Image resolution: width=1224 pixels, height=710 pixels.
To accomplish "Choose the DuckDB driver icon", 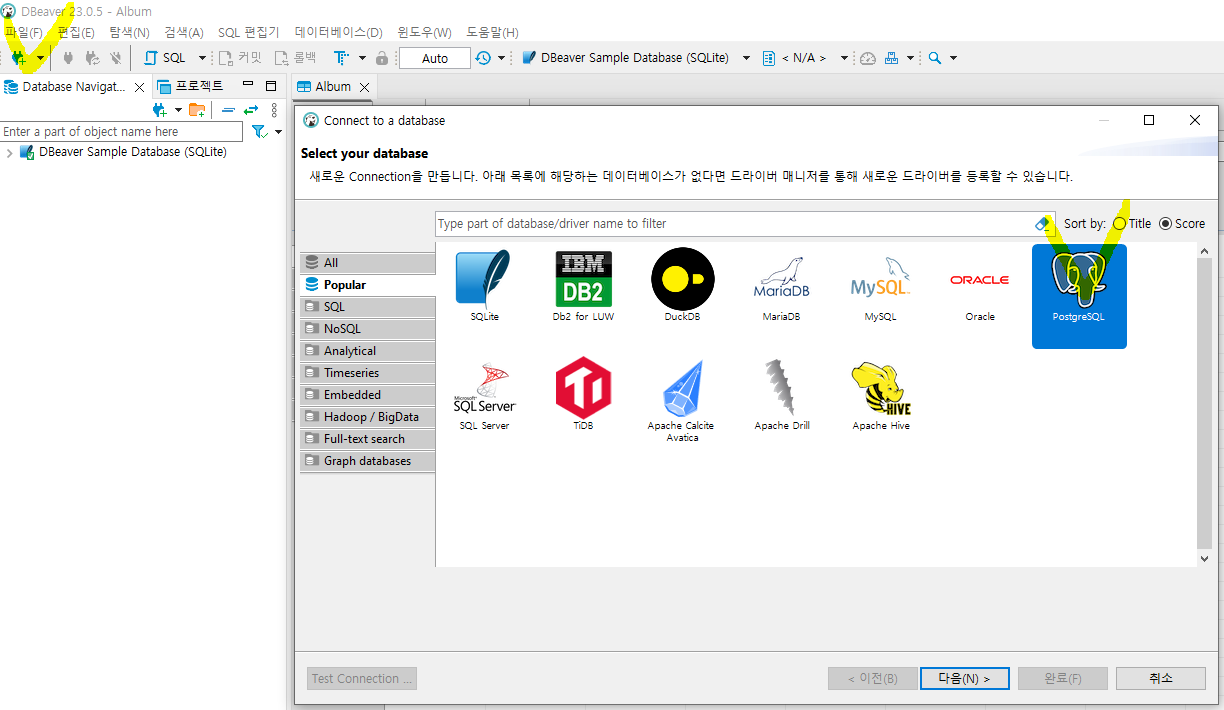I will click(x=682, y=286).
